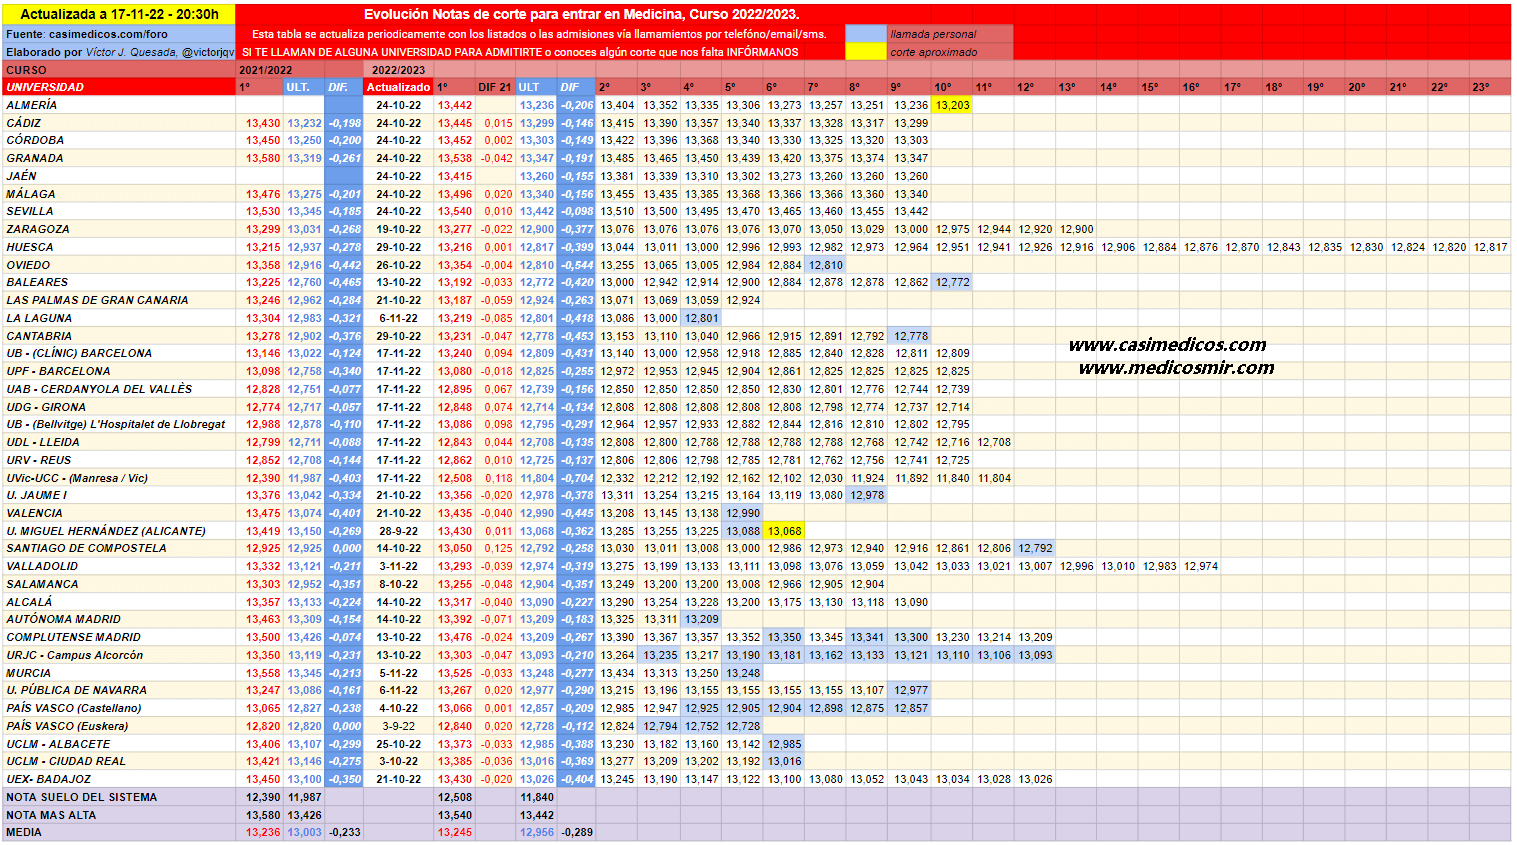Select the "-0,233" value in the MEDIA row
Image resolution: width=1517 pixels, height=845 pixels.
tap(345, 832)
